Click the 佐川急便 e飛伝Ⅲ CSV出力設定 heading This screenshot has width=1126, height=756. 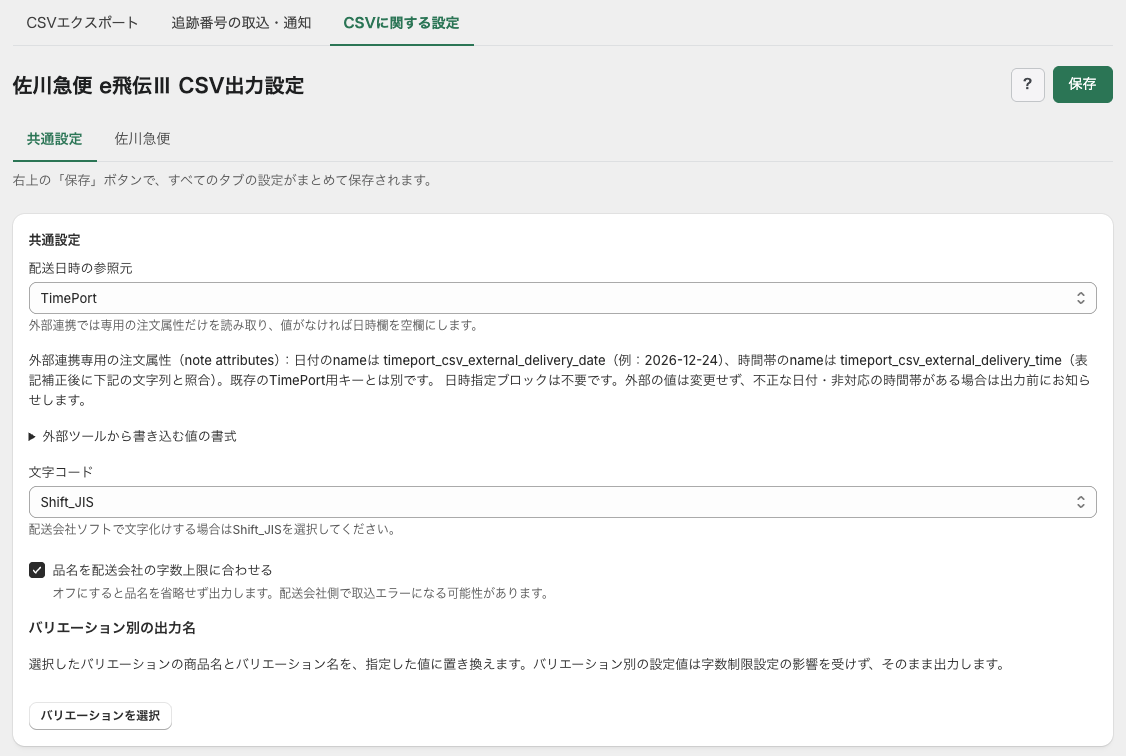point(158,85)
